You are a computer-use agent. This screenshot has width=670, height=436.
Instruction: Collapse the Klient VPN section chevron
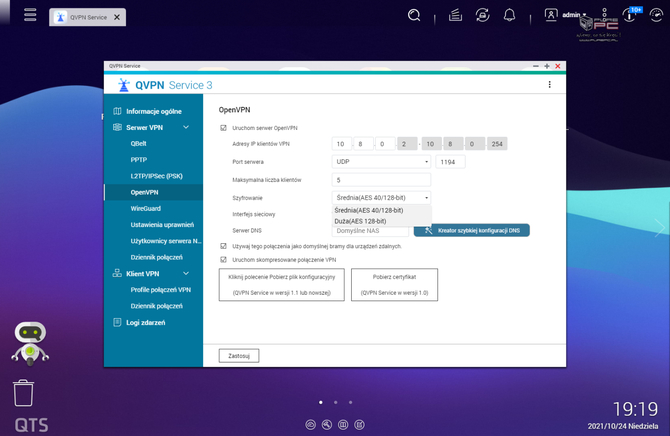(186, 274)
